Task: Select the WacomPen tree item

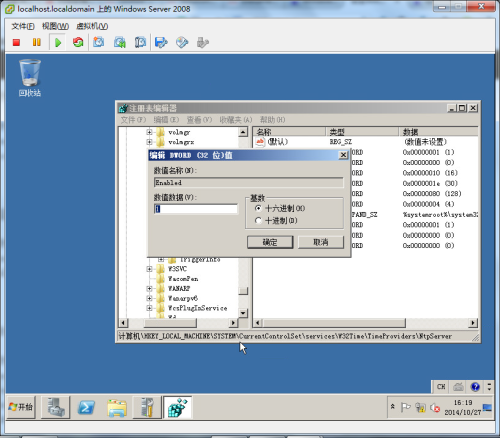Action: (183, 279)
